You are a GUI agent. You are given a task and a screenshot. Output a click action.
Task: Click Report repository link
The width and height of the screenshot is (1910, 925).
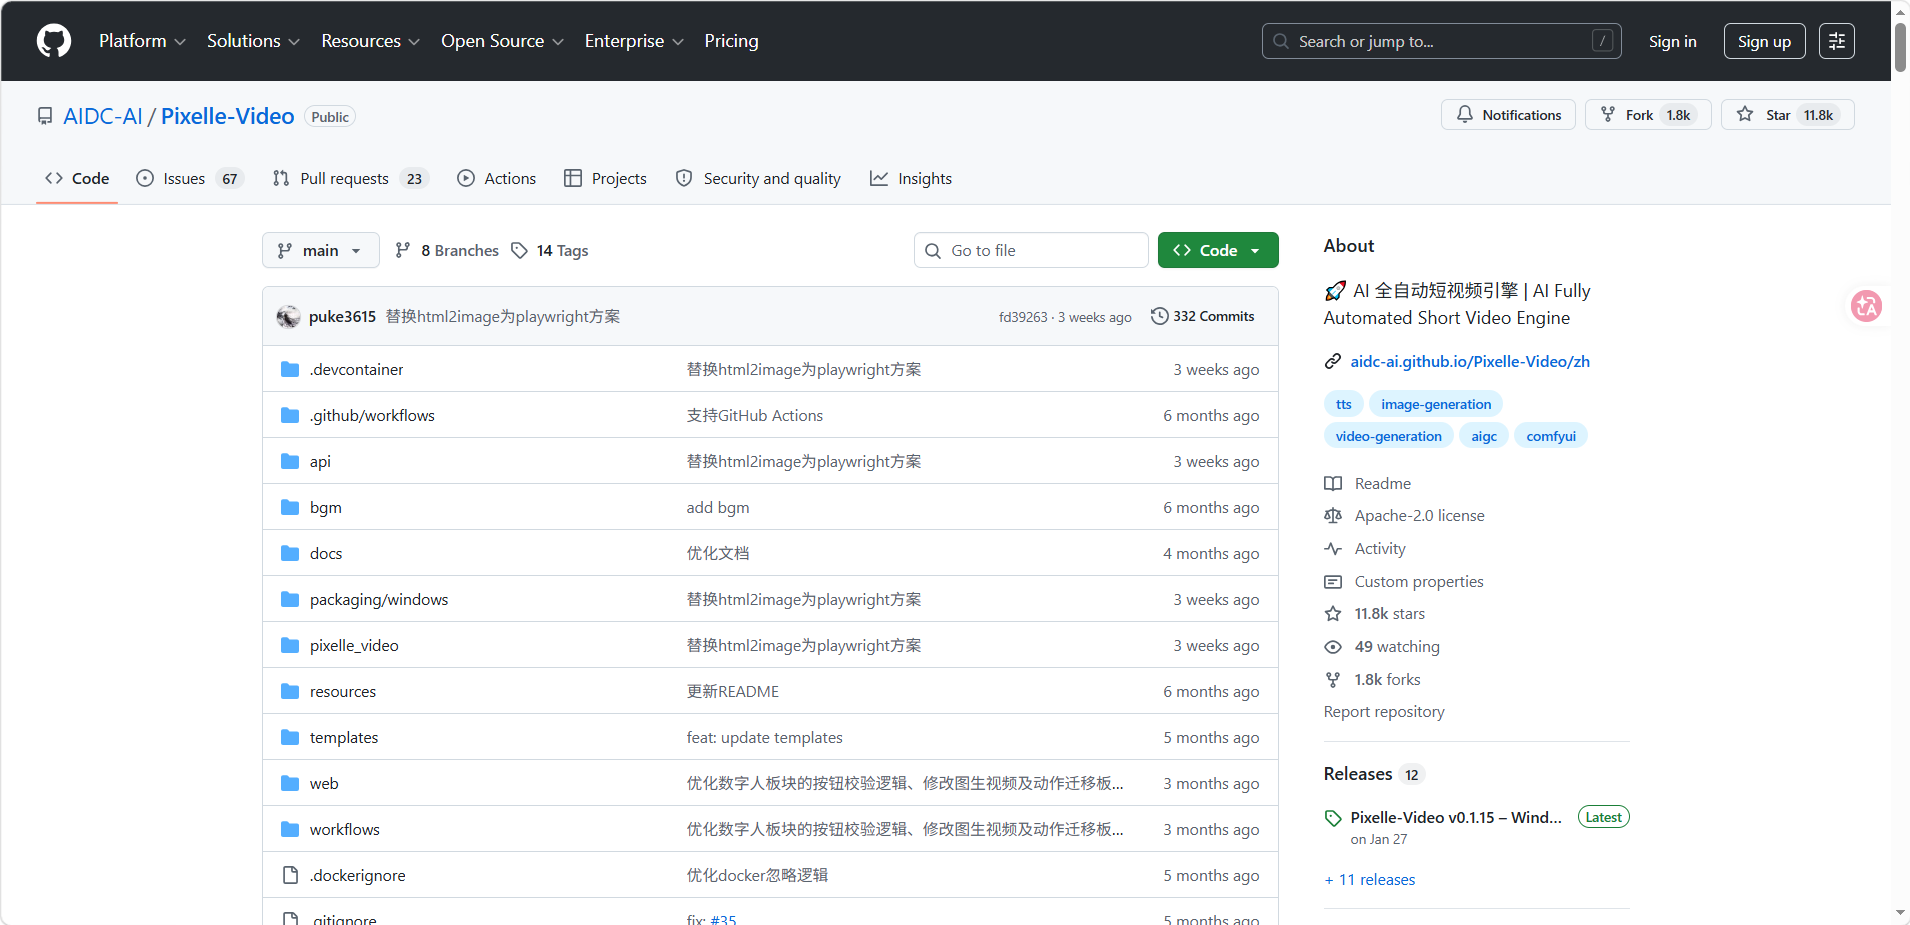1384,711
